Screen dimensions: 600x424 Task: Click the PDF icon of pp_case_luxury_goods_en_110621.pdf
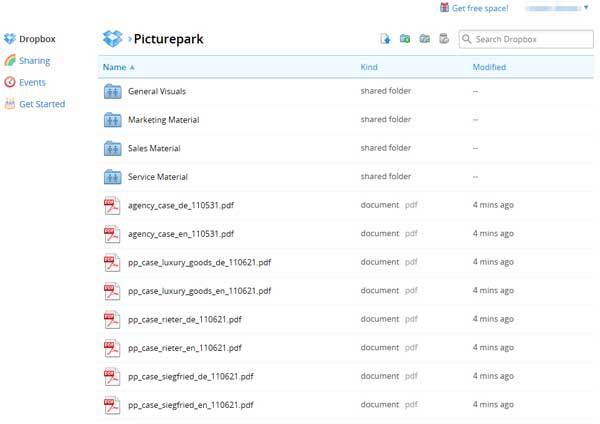112,291
